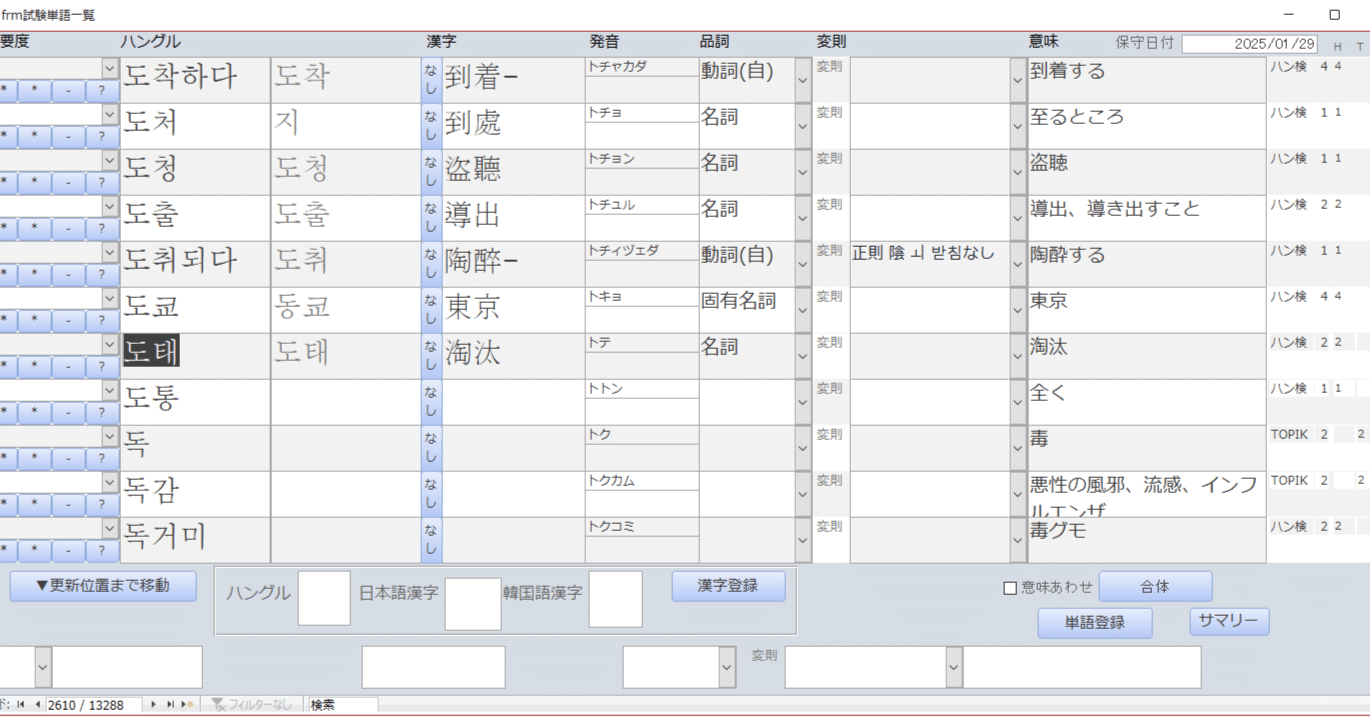Click the minus button in the 도태 row
Viewport: 1370px width, 717px height.
point(68,367)
